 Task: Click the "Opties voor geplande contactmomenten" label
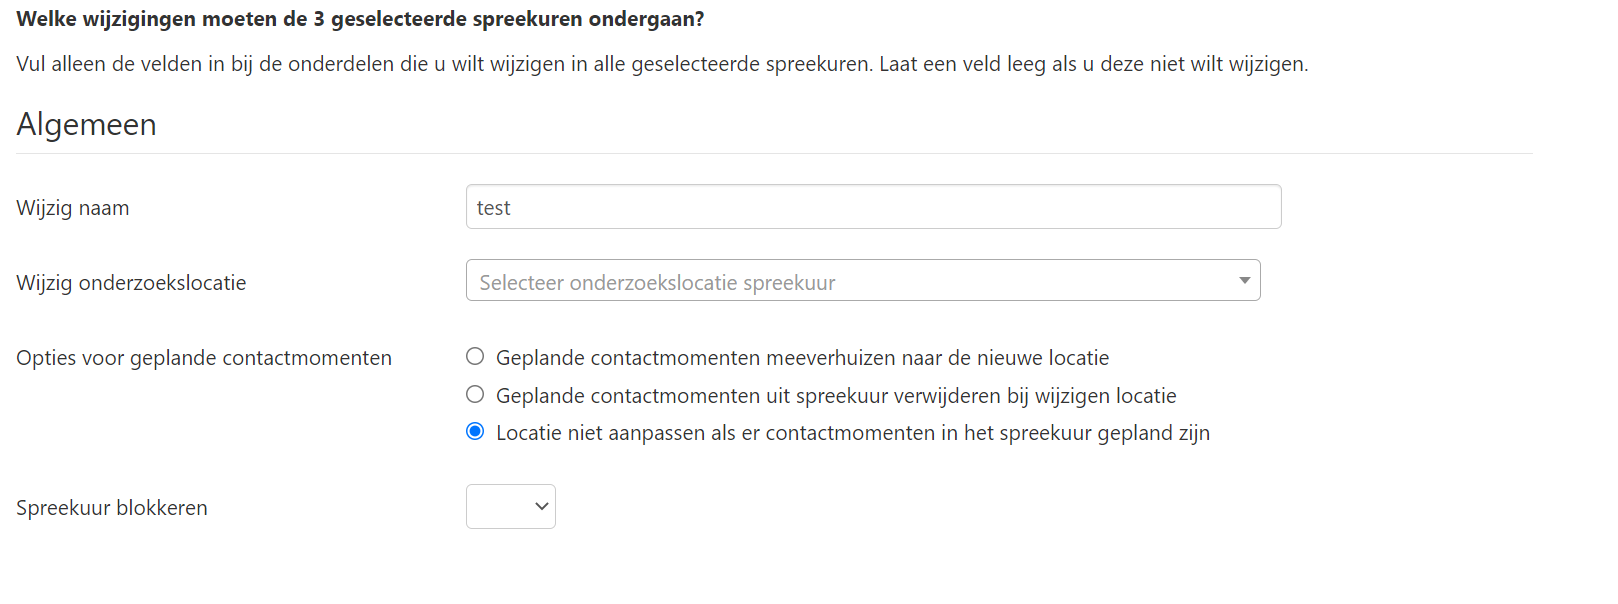click(x=204, y=358)
